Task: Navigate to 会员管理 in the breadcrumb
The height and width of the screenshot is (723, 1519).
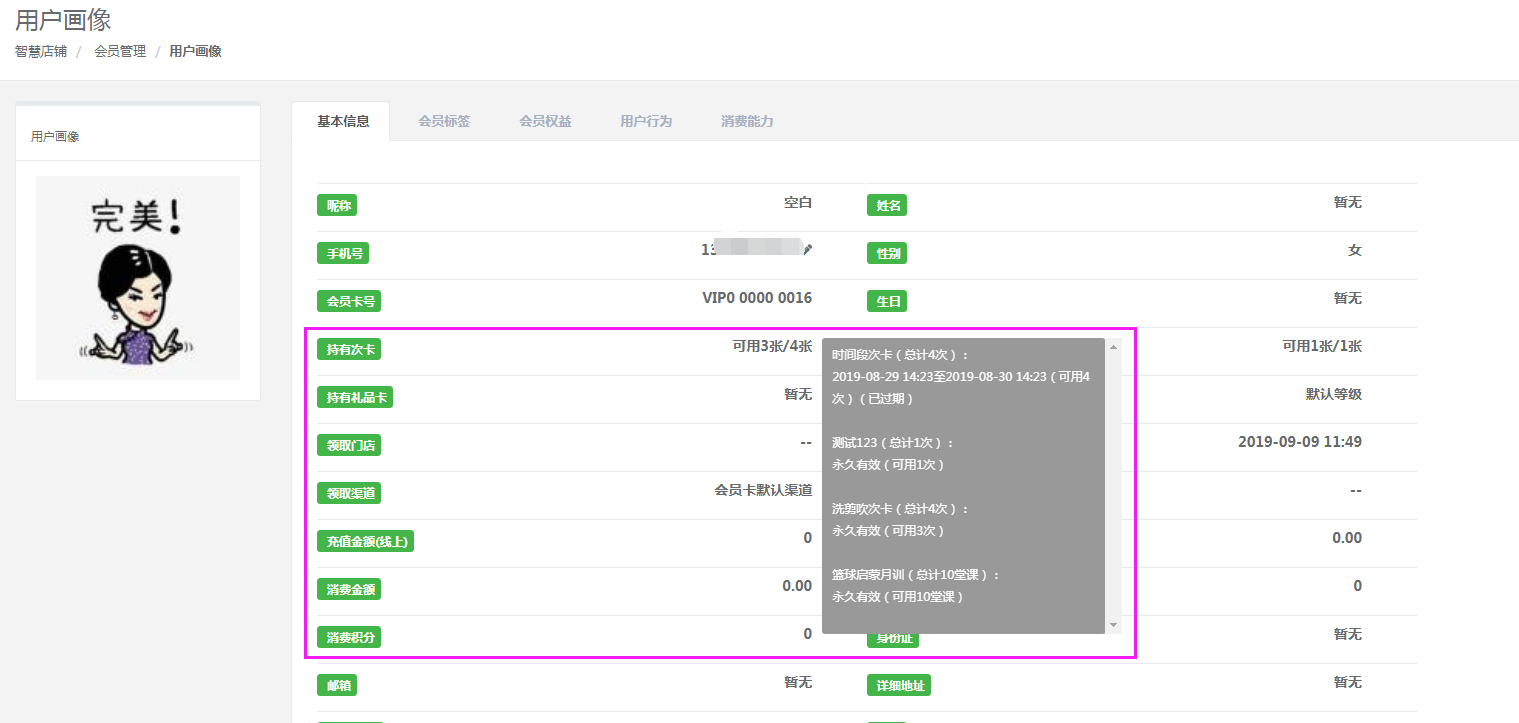Action: (120, 51)
